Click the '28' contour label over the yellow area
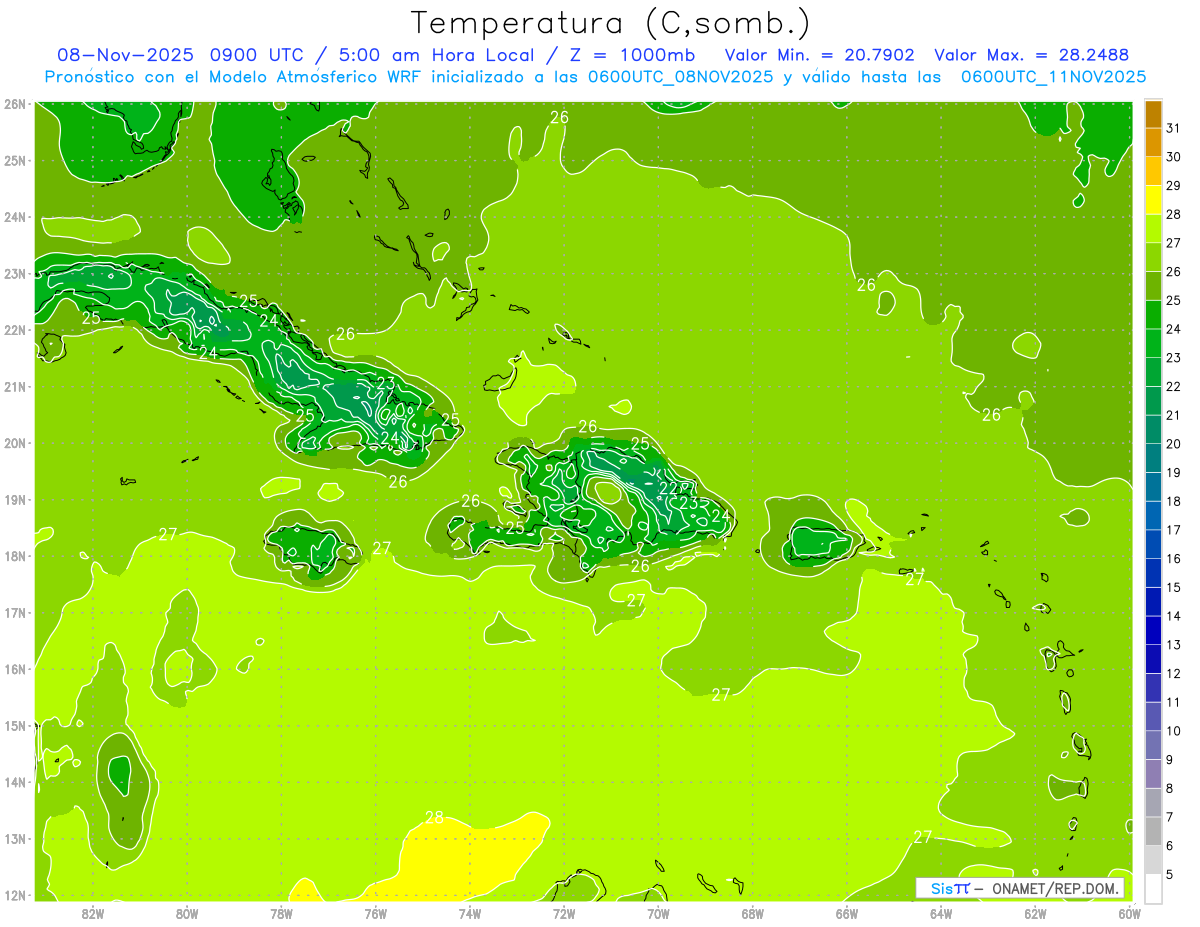This screenshot has width=1200, height=927. pyautogui.click(x=434, y=817)
